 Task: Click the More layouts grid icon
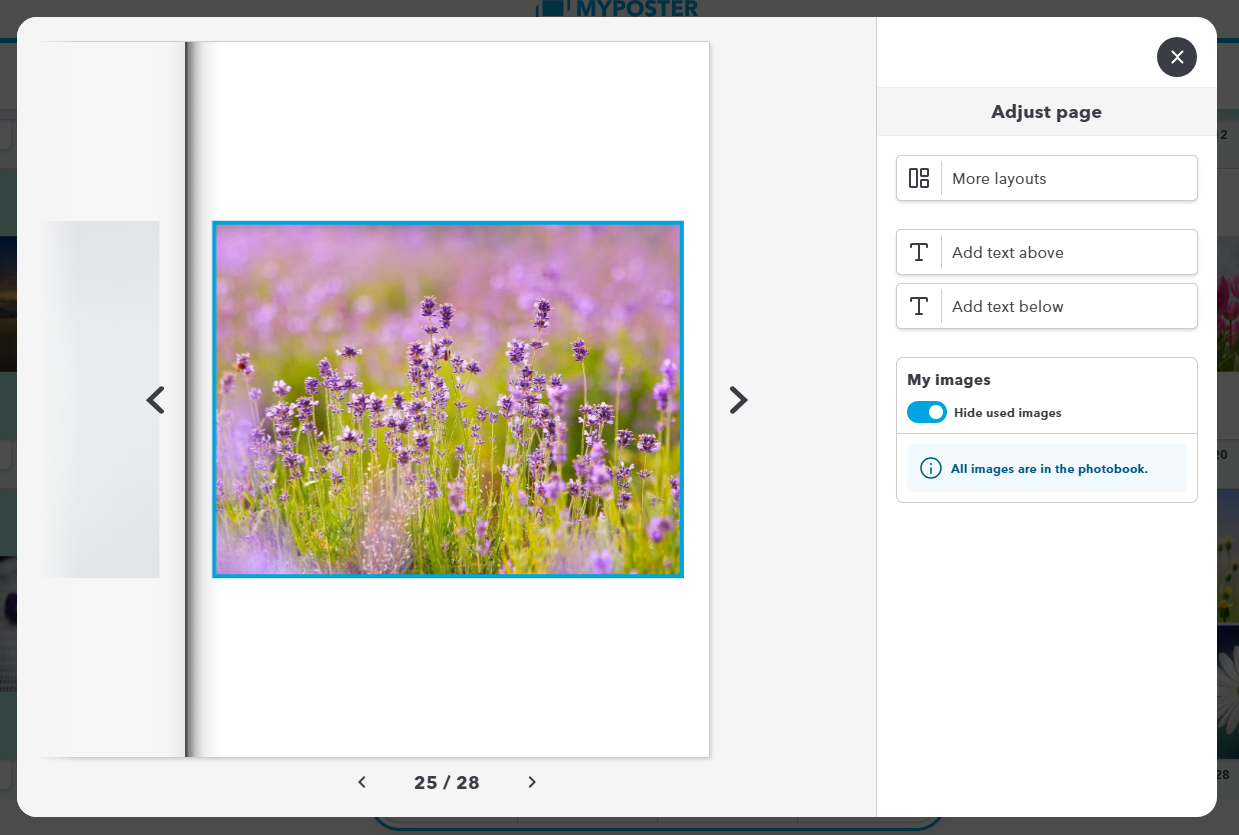(x=918, y=178)
